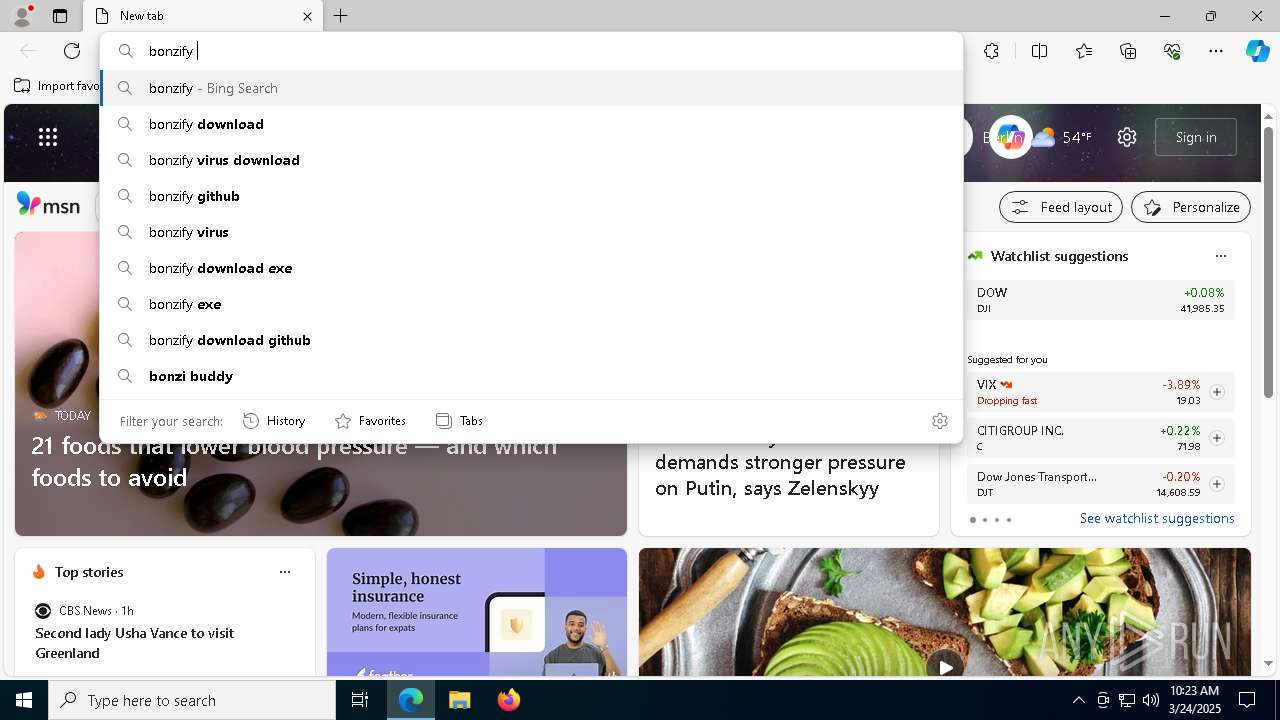This screenshot has width=1280, height=720.
Task: Open the browser profile icon
Action: tap(21, 16)
